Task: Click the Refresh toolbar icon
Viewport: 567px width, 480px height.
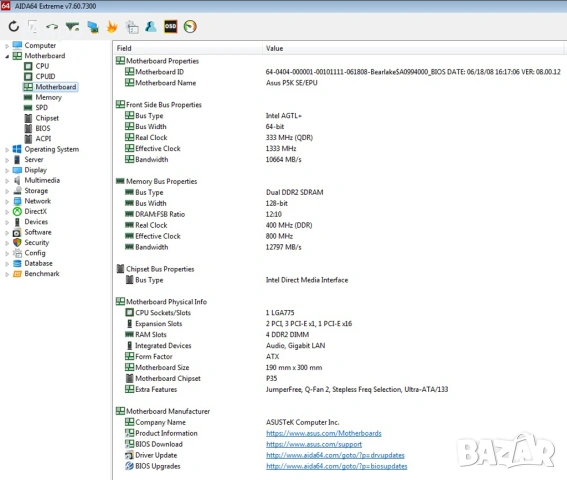Action: (x=14, y=26)
